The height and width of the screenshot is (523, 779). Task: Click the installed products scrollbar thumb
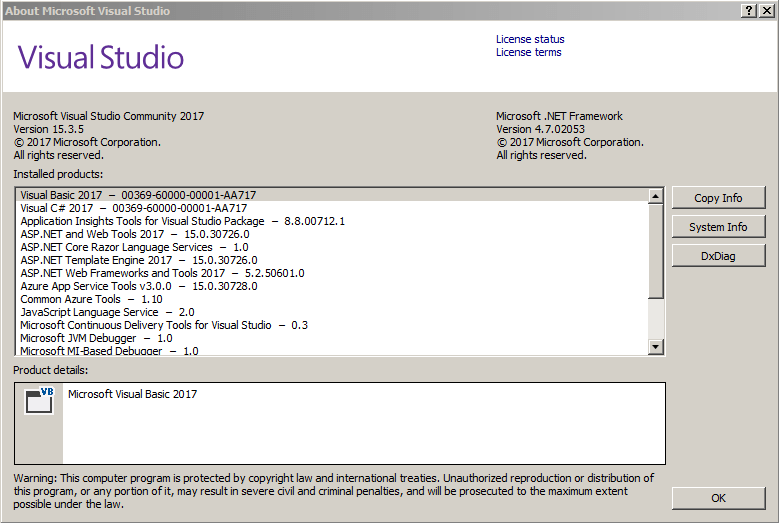tap(656, 251)
